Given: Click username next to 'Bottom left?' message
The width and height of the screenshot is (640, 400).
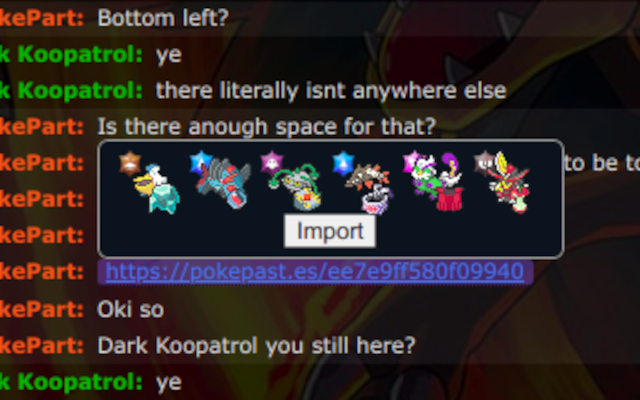Looking at the screenshot, I should click(42, 18).
